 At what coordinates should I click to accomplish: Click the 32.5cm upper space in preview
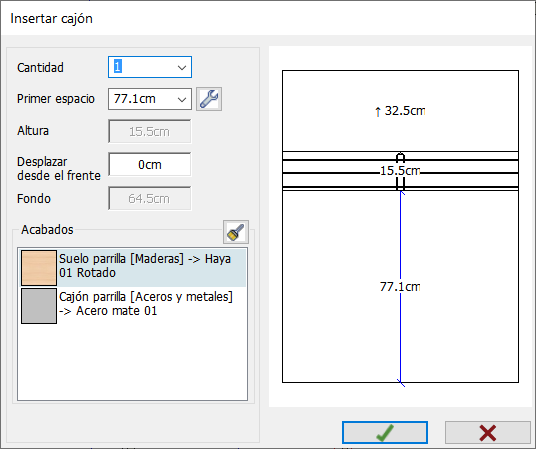click(405, 111)
